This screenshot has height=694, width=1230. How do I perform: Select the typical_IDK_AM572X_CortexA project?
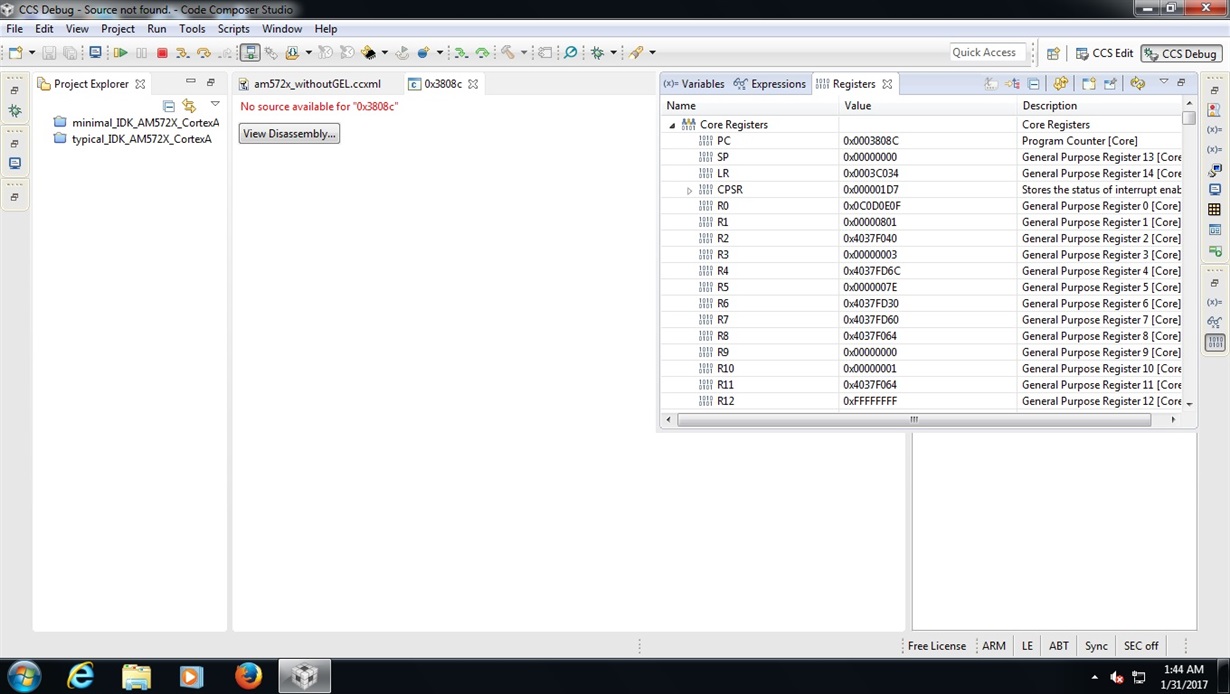[132, 139]
